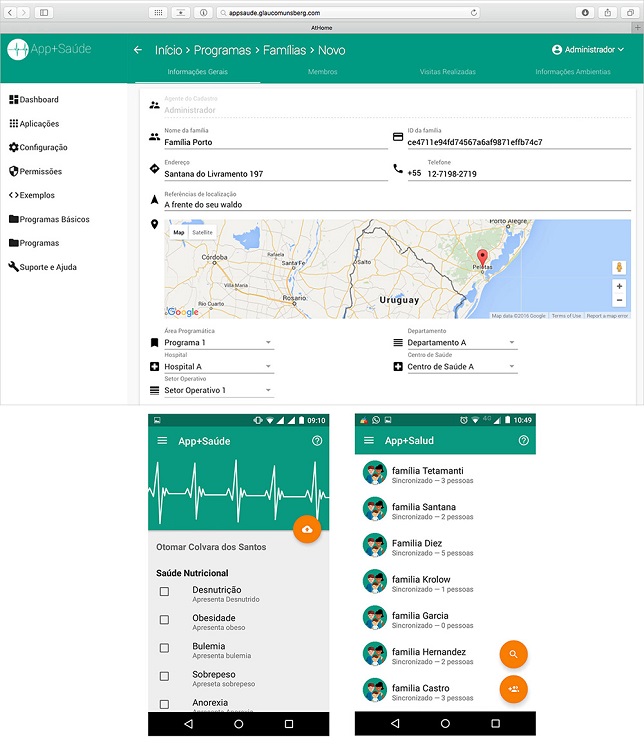Select Configuração gear item in sidebar

point(38,147)
